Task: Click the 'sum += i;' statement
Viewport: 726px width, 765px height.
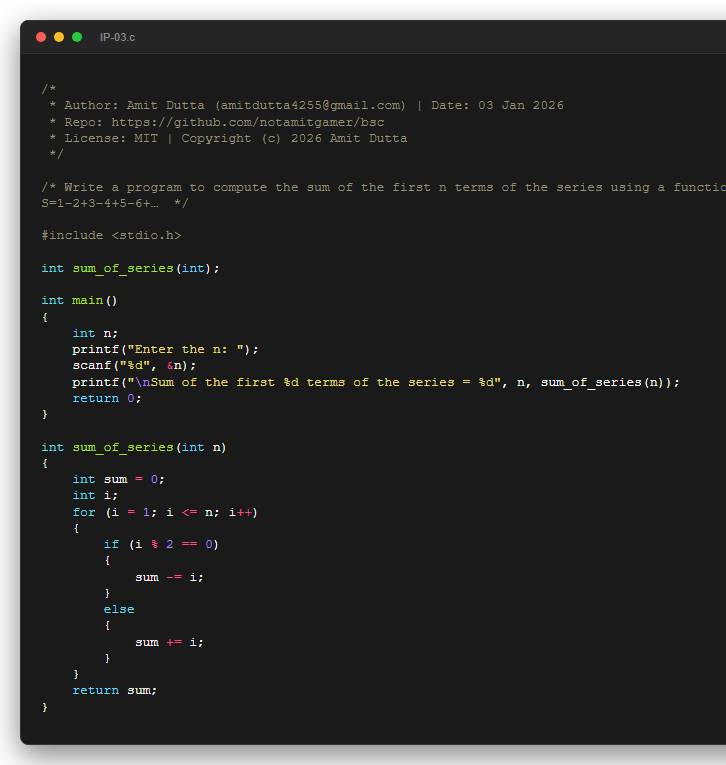Action: click(x=169, y=642)
